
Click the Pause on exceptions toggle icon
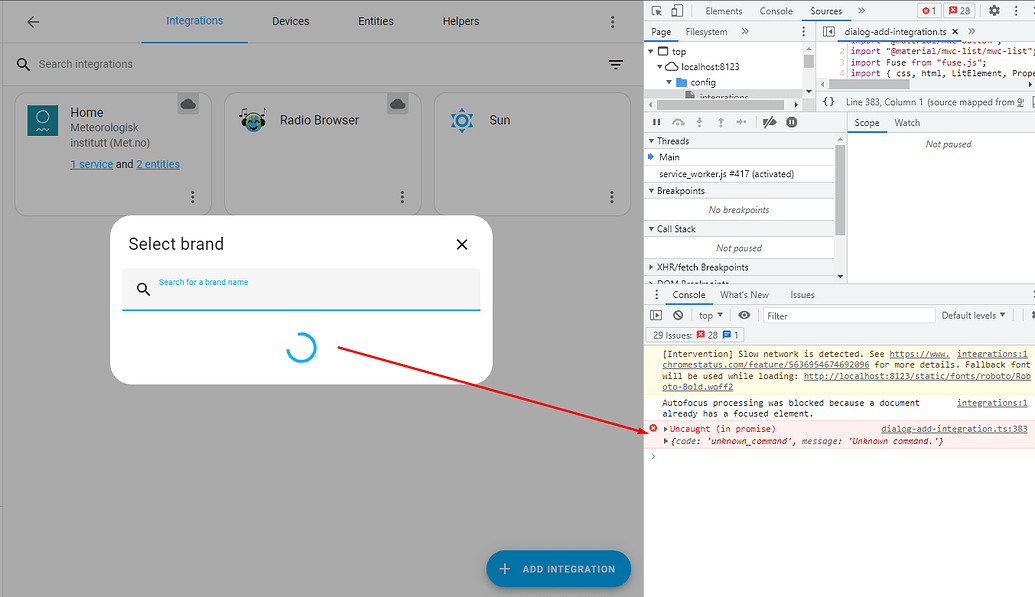(791, 122)
